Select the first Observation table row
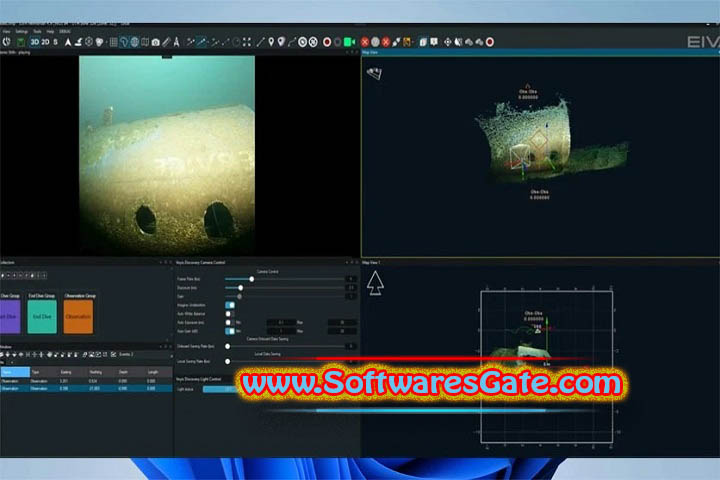 86,381
